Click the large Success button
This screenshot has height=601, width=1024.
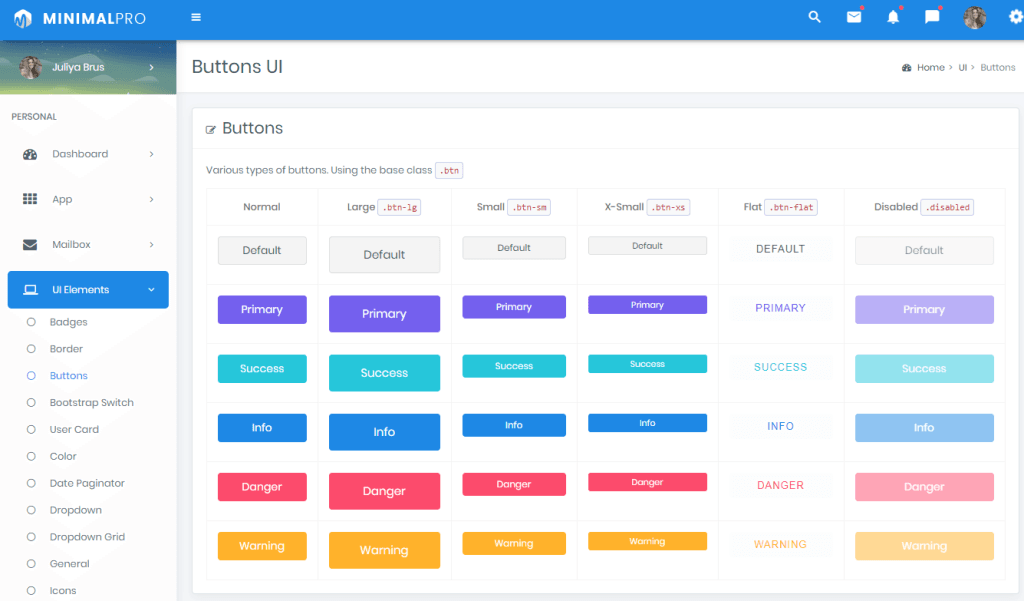pyautogui.click(x=384, y=373)
